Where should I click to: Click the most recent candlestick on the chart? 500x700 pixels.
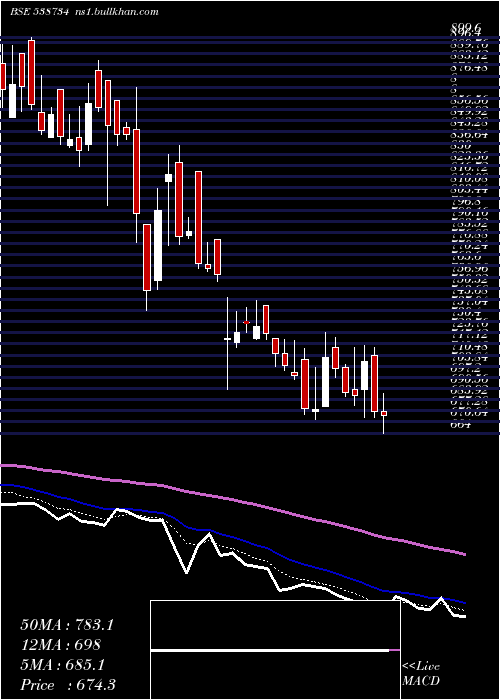coord(383,413)
